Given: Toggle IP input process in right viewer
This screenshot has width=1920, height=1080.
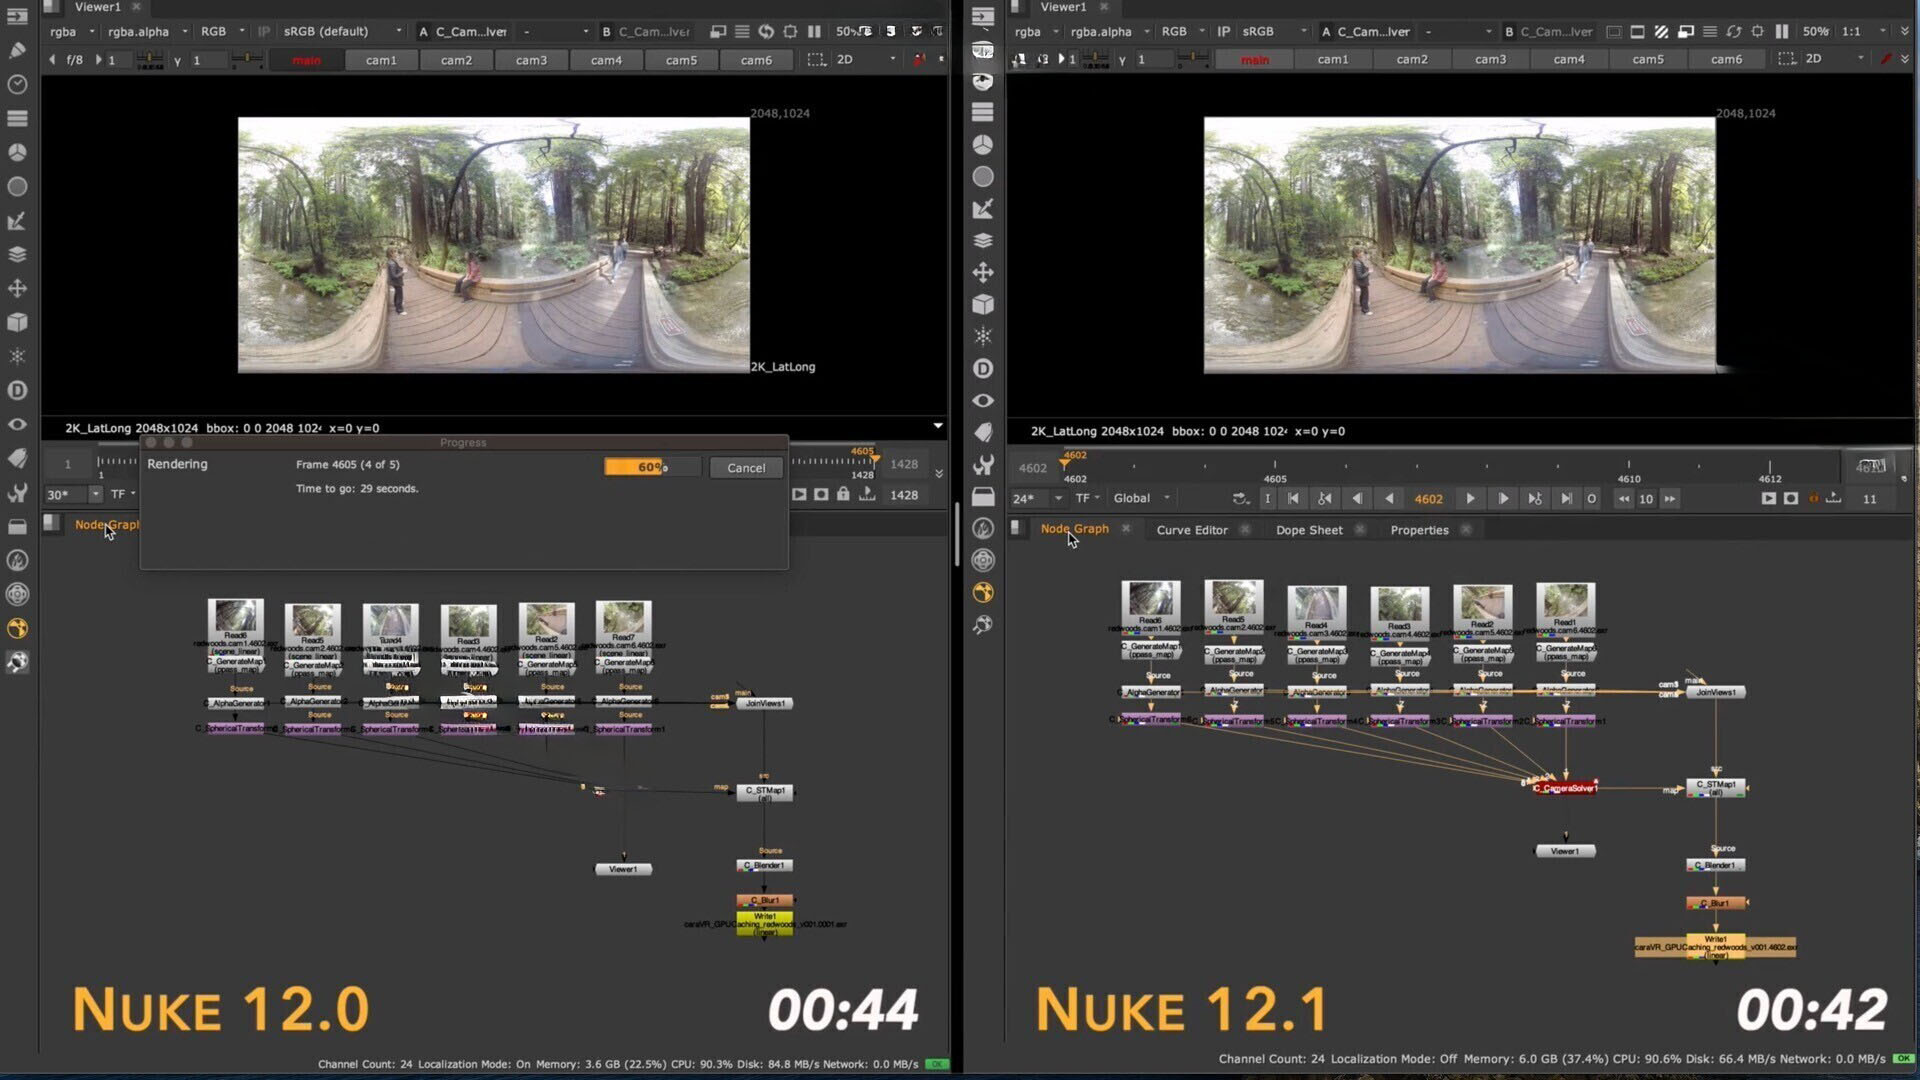Looking at the screenshot, I should pyautogui.click(x=1223, y=32).
